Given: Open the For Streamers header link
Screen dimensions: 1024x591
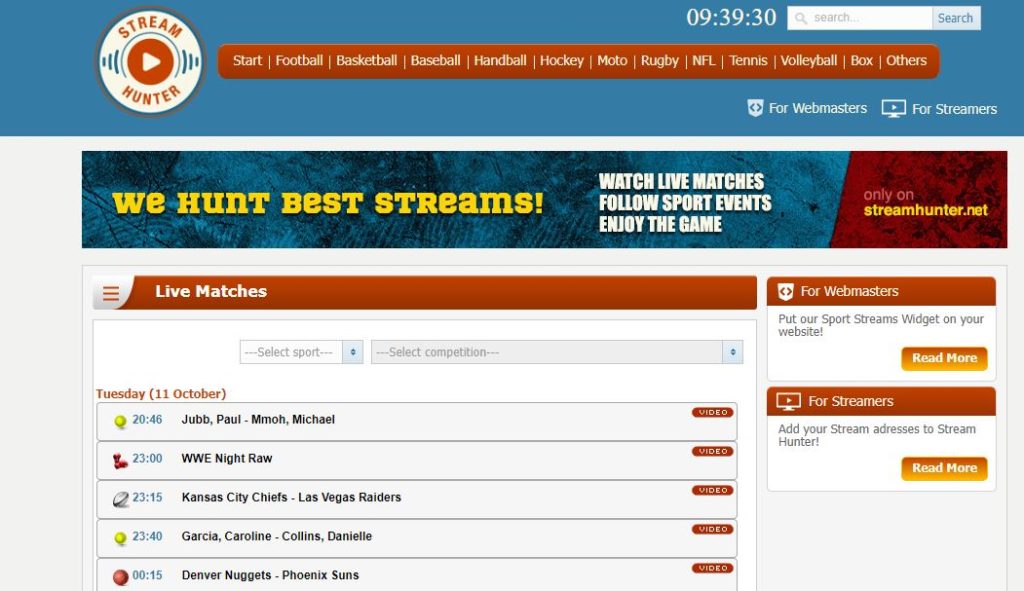Looking at the screenshot, I should click(x=954, y=109).
